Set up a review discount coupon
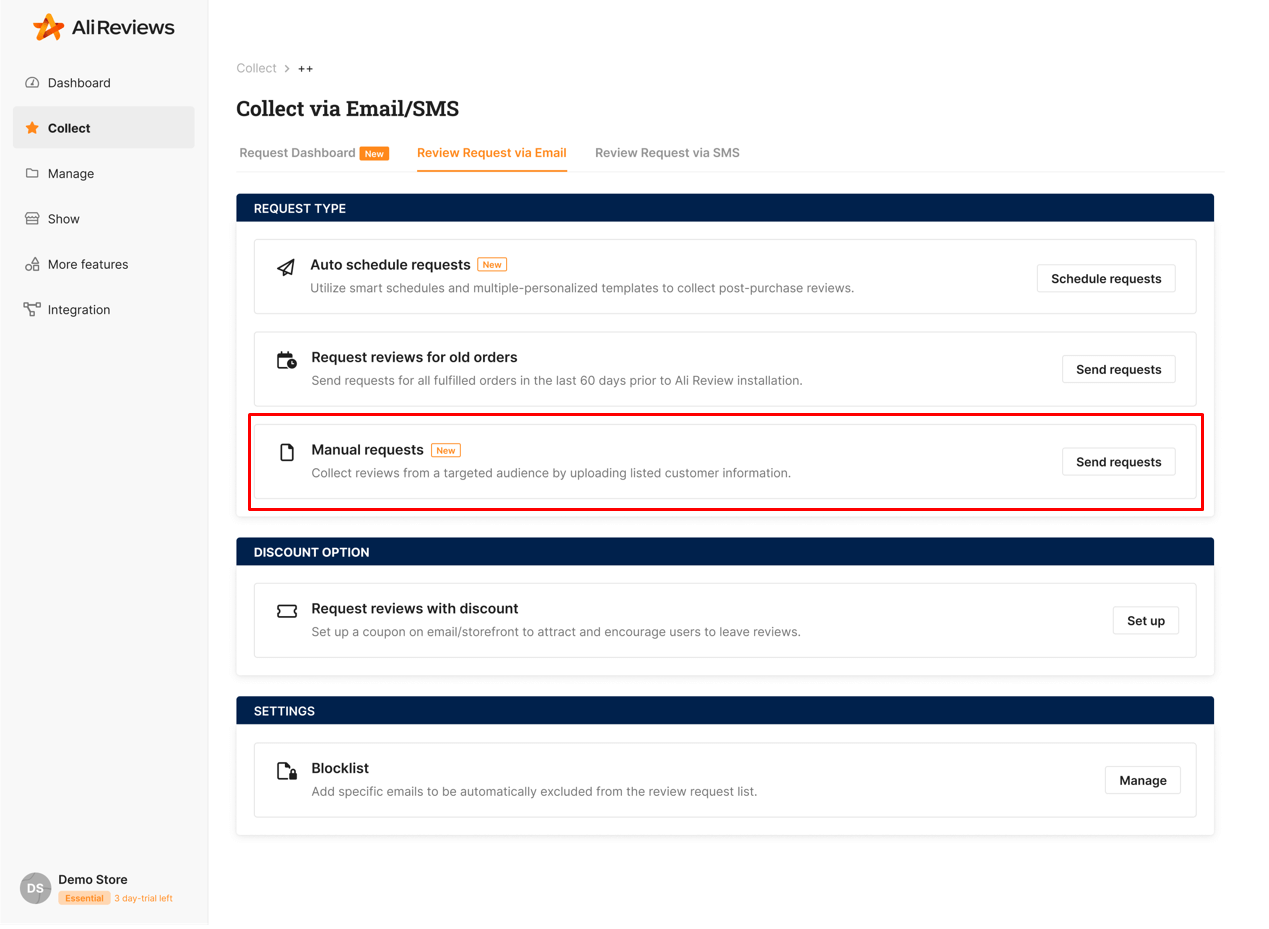Screen dimensions: 1269x929 click(x=1145, y=620)
